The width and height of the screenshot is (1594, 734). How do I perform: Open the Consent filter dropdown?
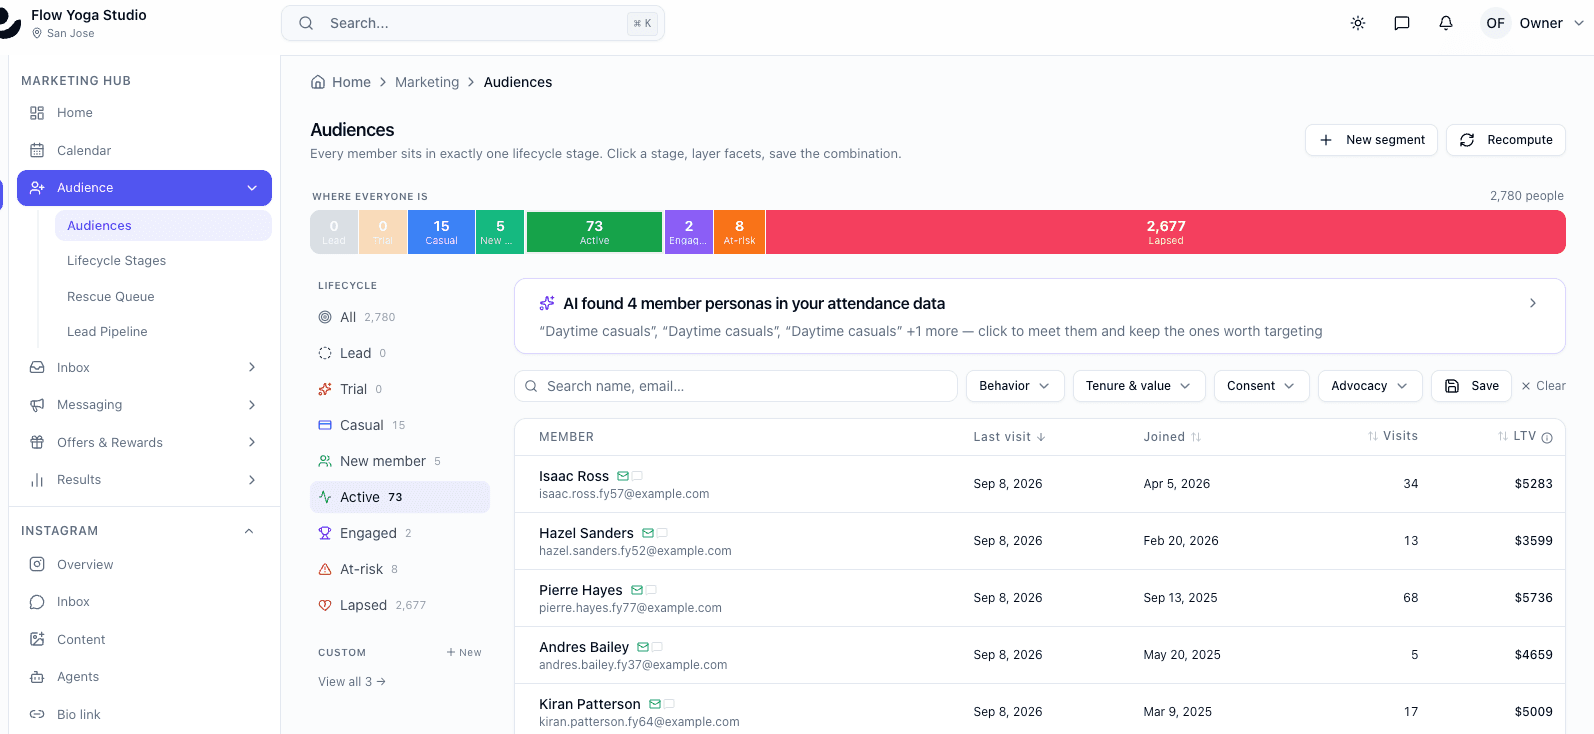[x=1261, y=386]
